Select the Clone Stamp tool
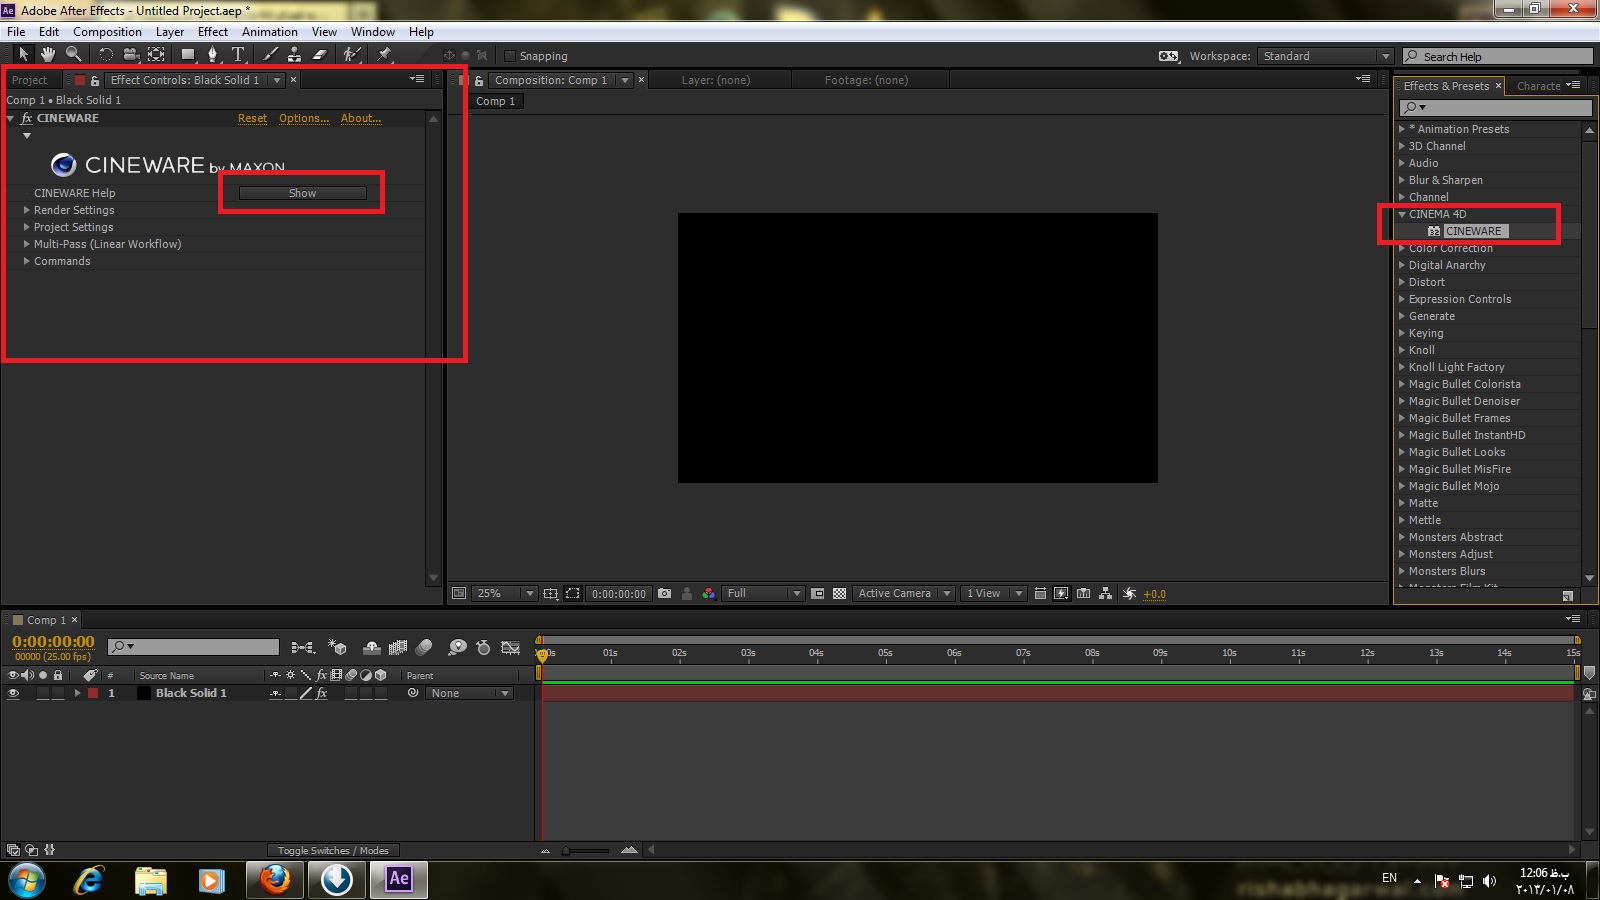This screenshot has width=1600, height=900. (x=295, y=55)
